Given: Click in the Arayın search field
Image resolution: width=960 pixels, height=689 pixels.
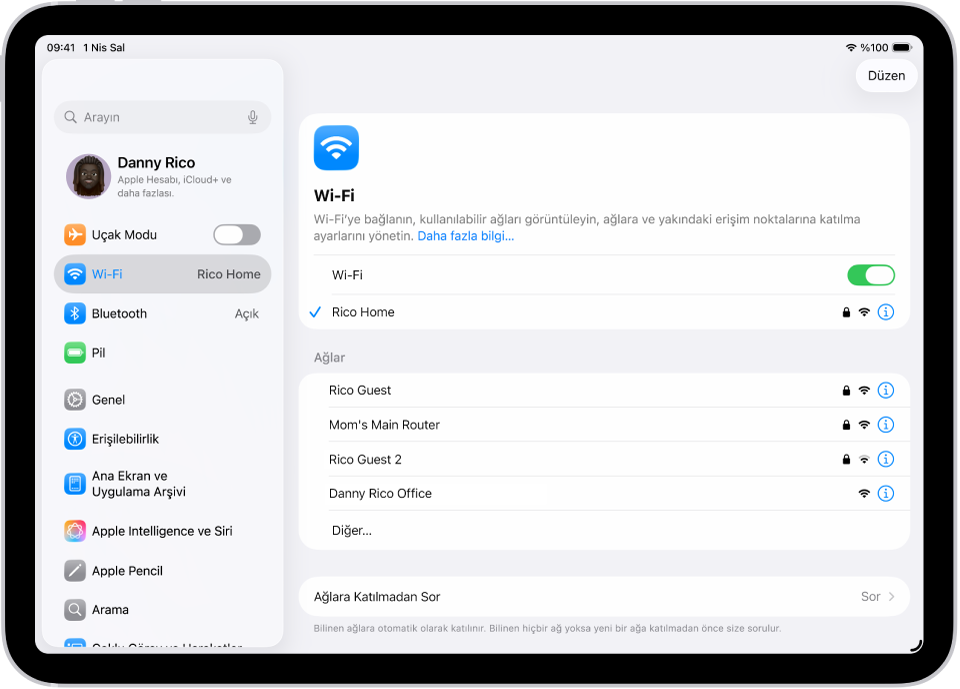Looking at the screenshot, I should coord(162,117).
